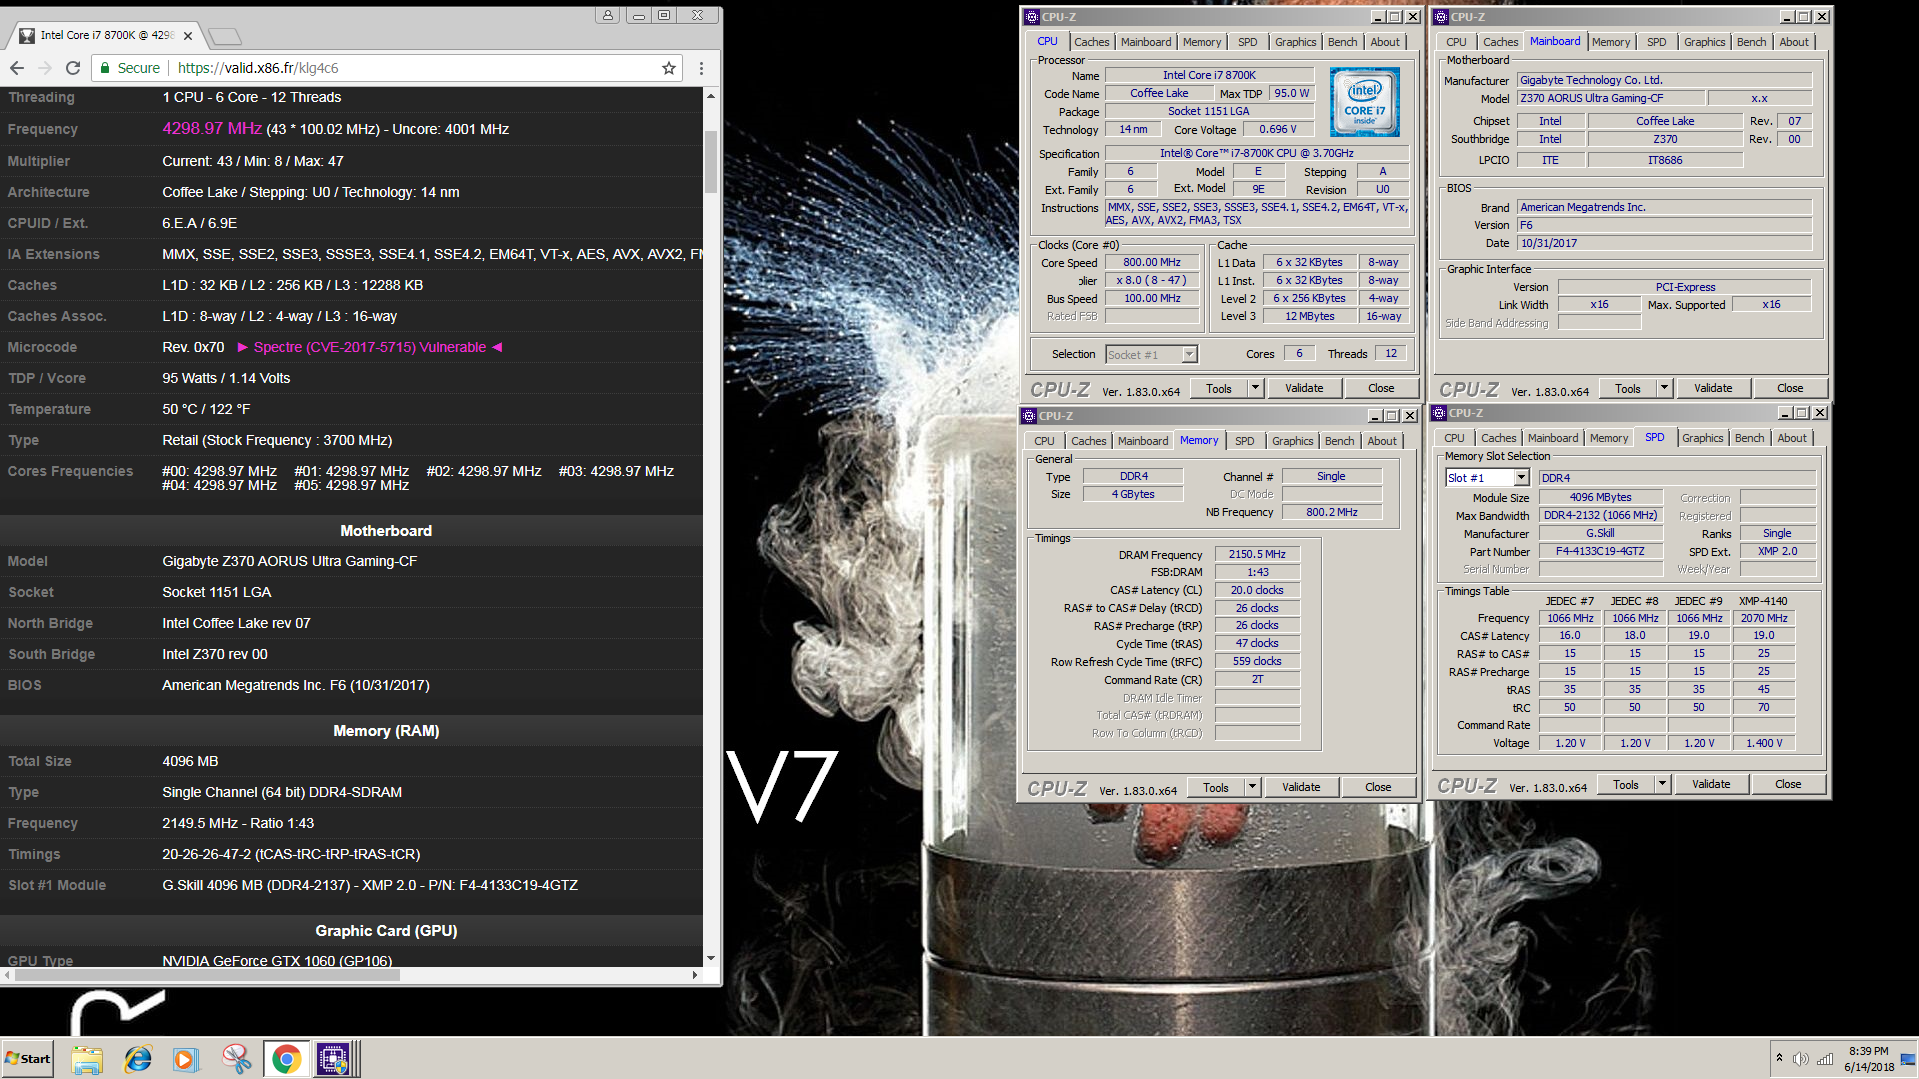Launch Internet Explorer from taskbar

coord(137,1059)
